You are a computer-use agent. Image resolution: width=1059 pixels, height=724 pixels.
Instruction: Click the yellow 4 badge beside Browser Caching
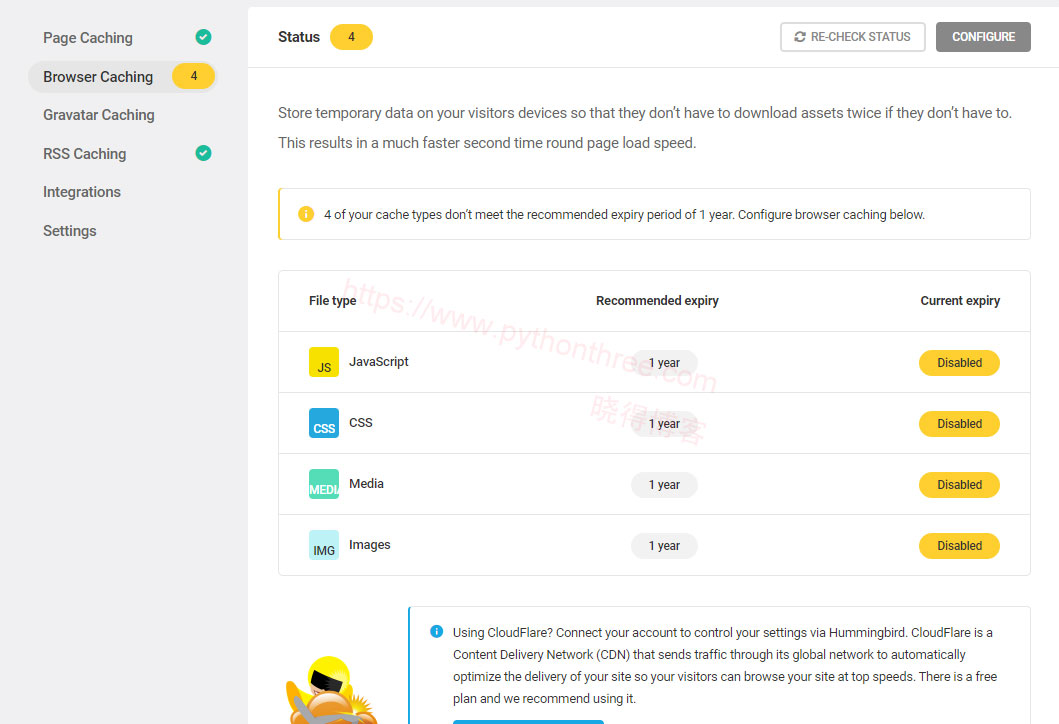point(194,76)
